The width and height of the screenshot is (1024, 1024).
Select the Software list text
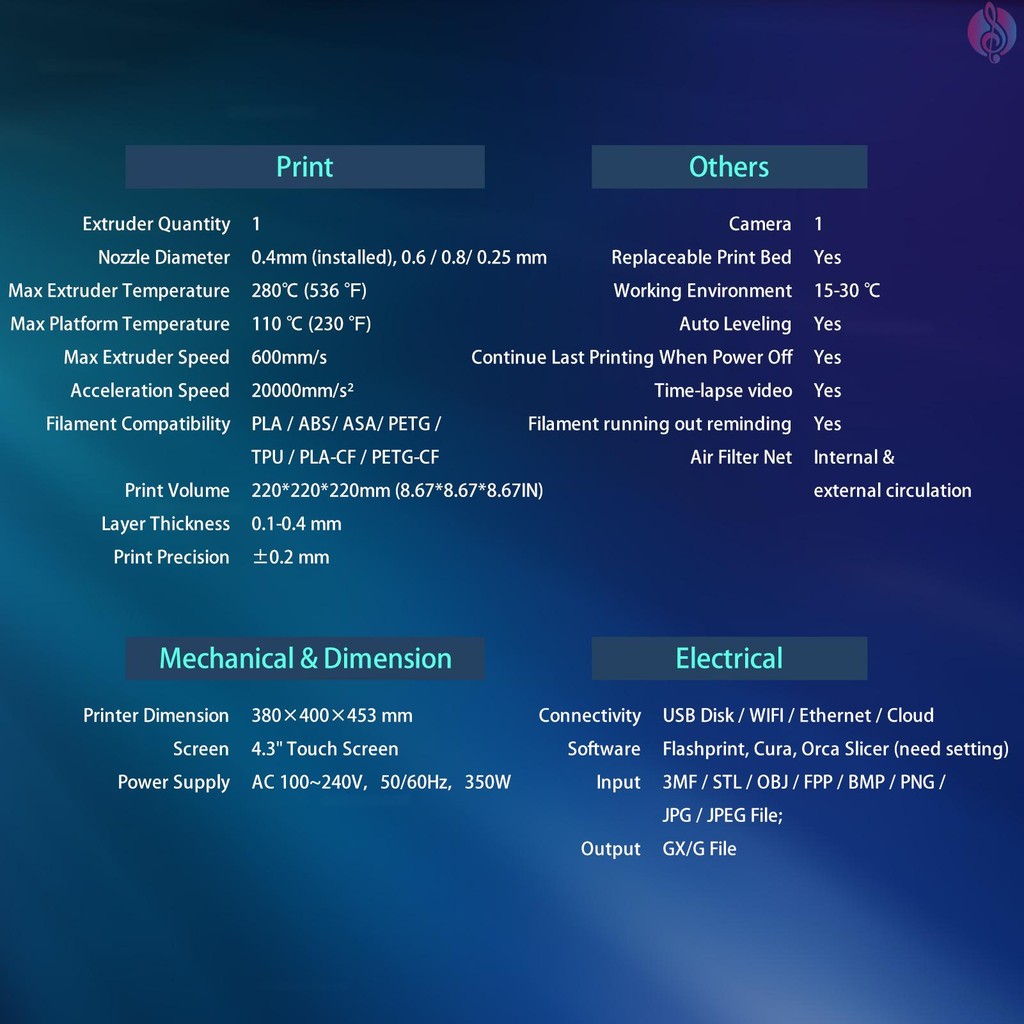pos(835,749)
